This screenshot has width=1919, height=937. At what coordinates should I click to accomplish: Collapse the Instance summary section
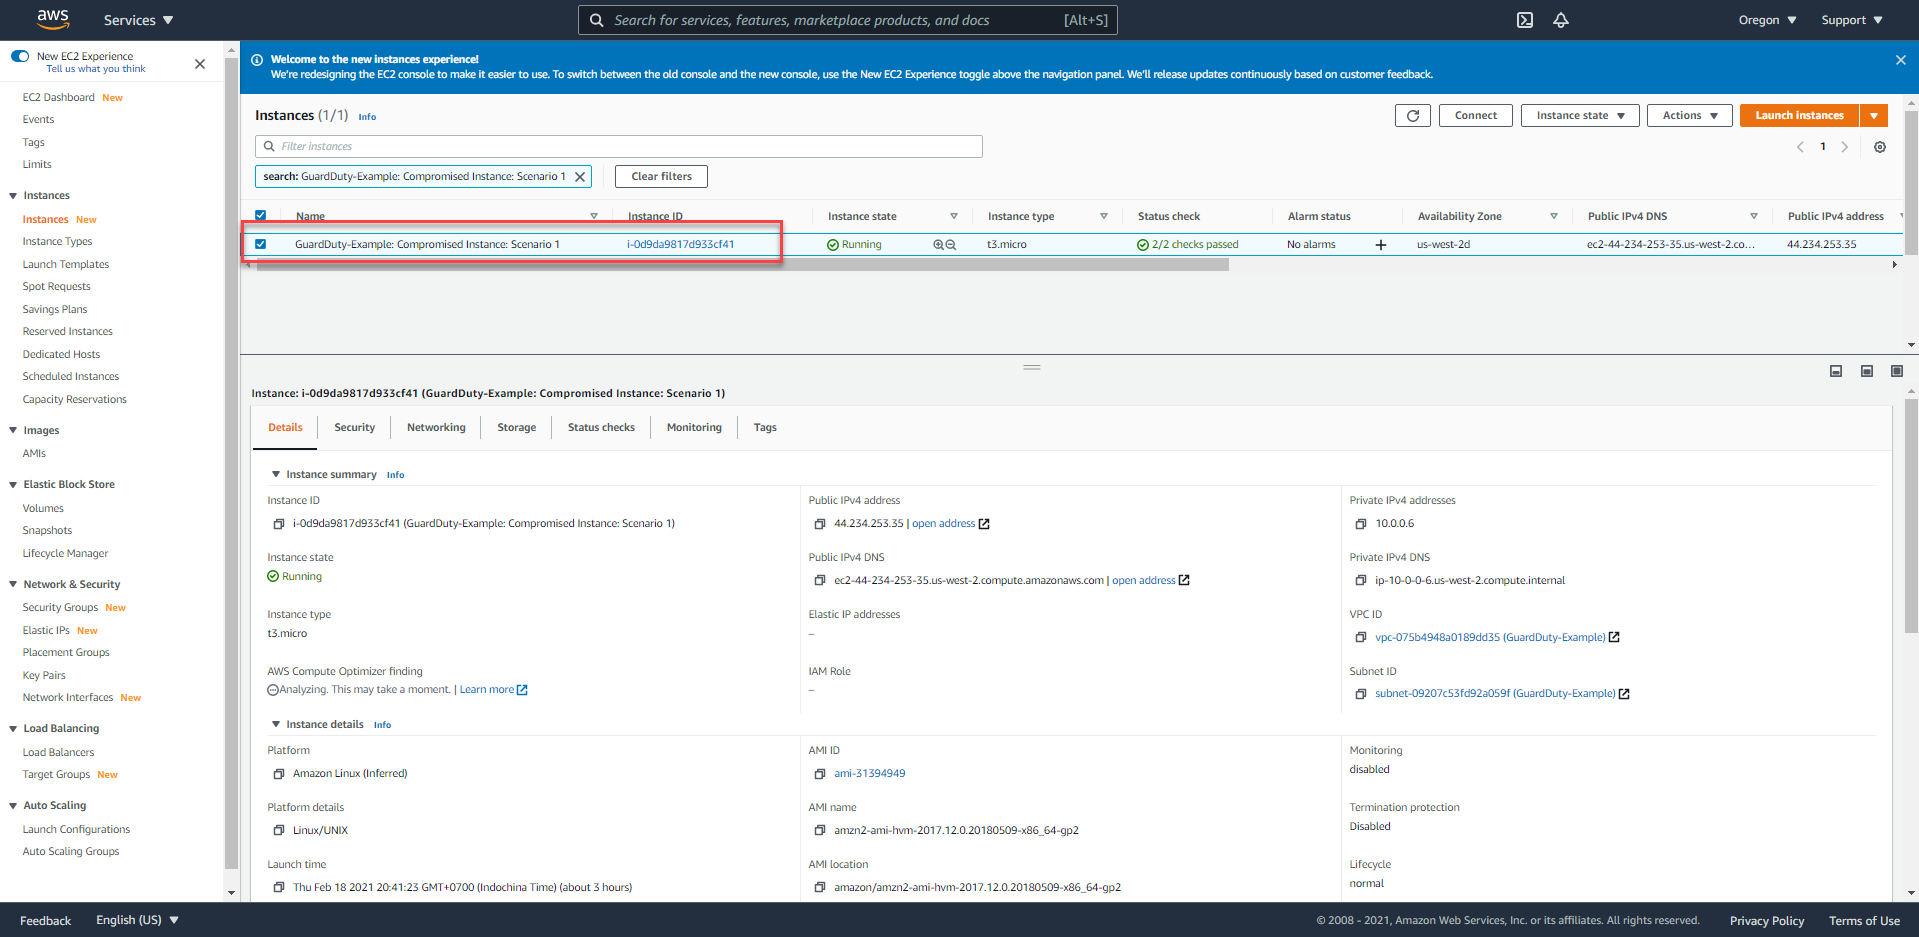[x=276, y=475]
